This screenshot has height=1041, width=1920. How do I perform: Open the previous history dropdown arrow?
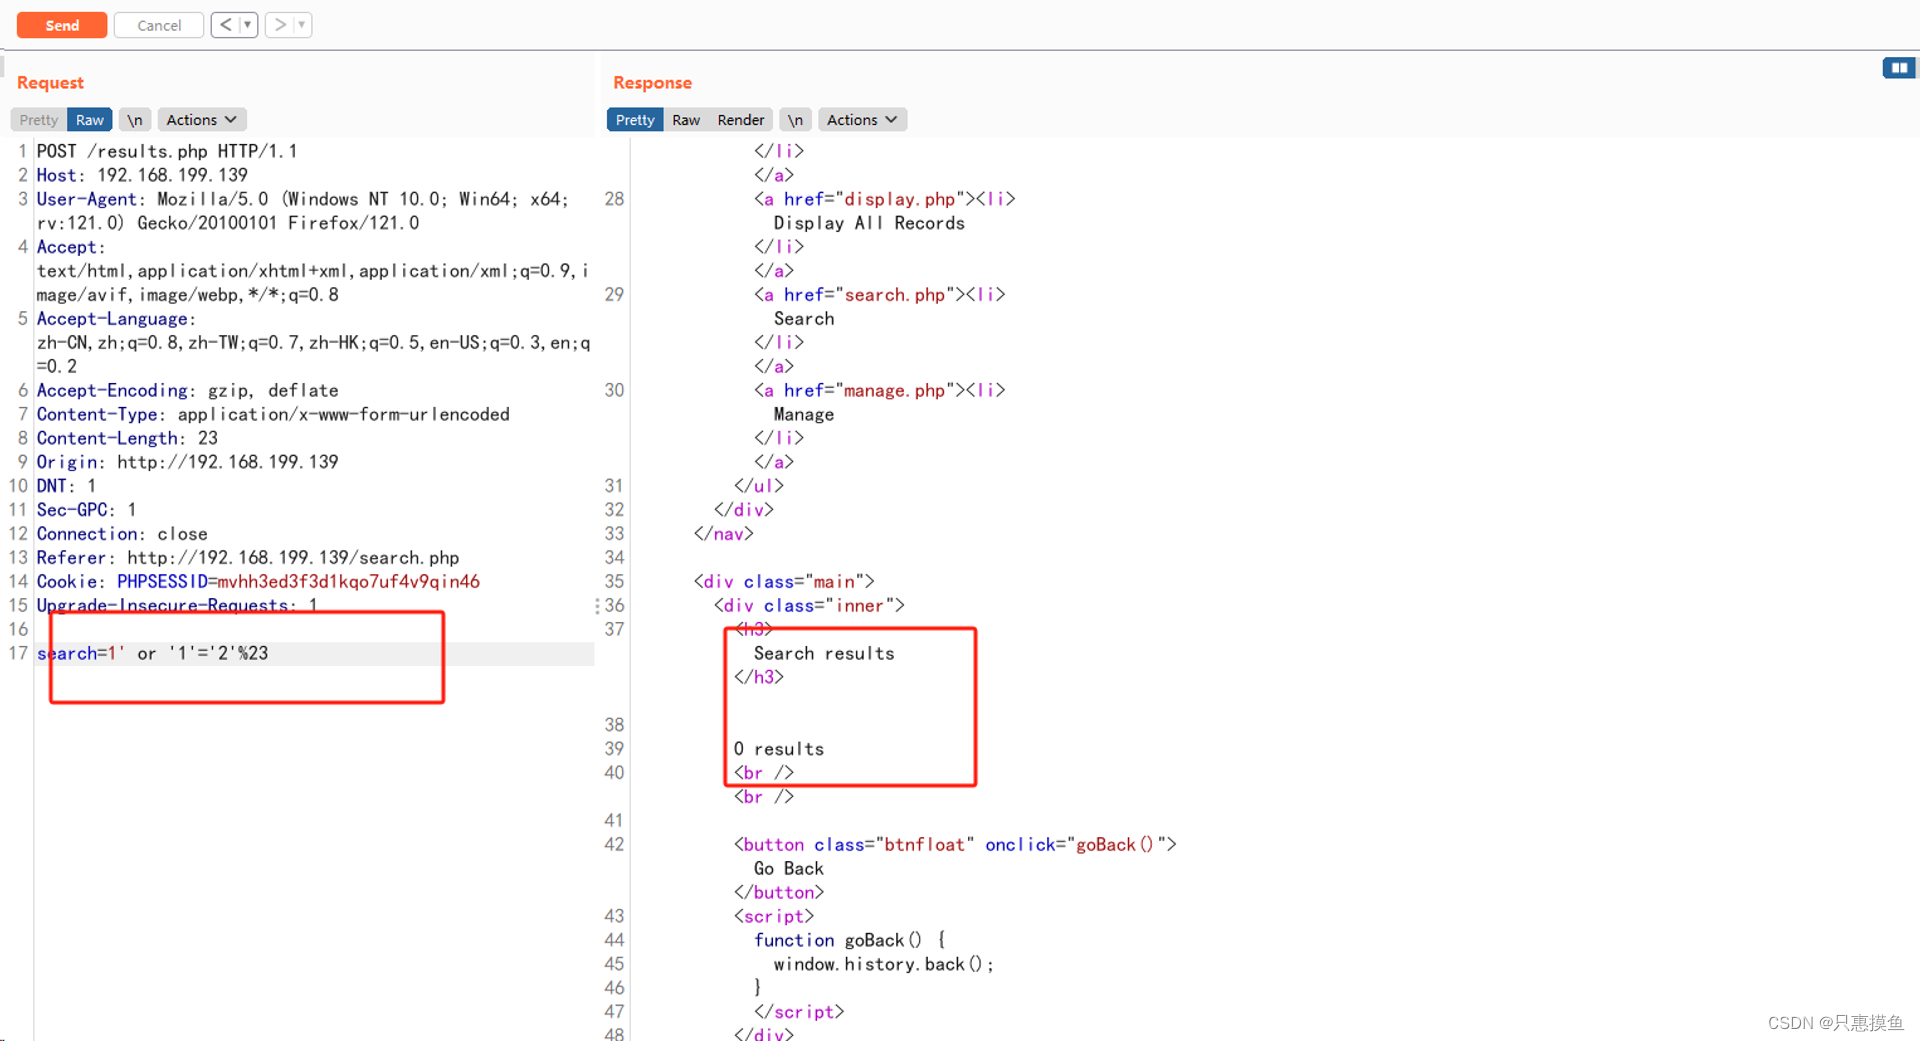[x=248, y=24]
